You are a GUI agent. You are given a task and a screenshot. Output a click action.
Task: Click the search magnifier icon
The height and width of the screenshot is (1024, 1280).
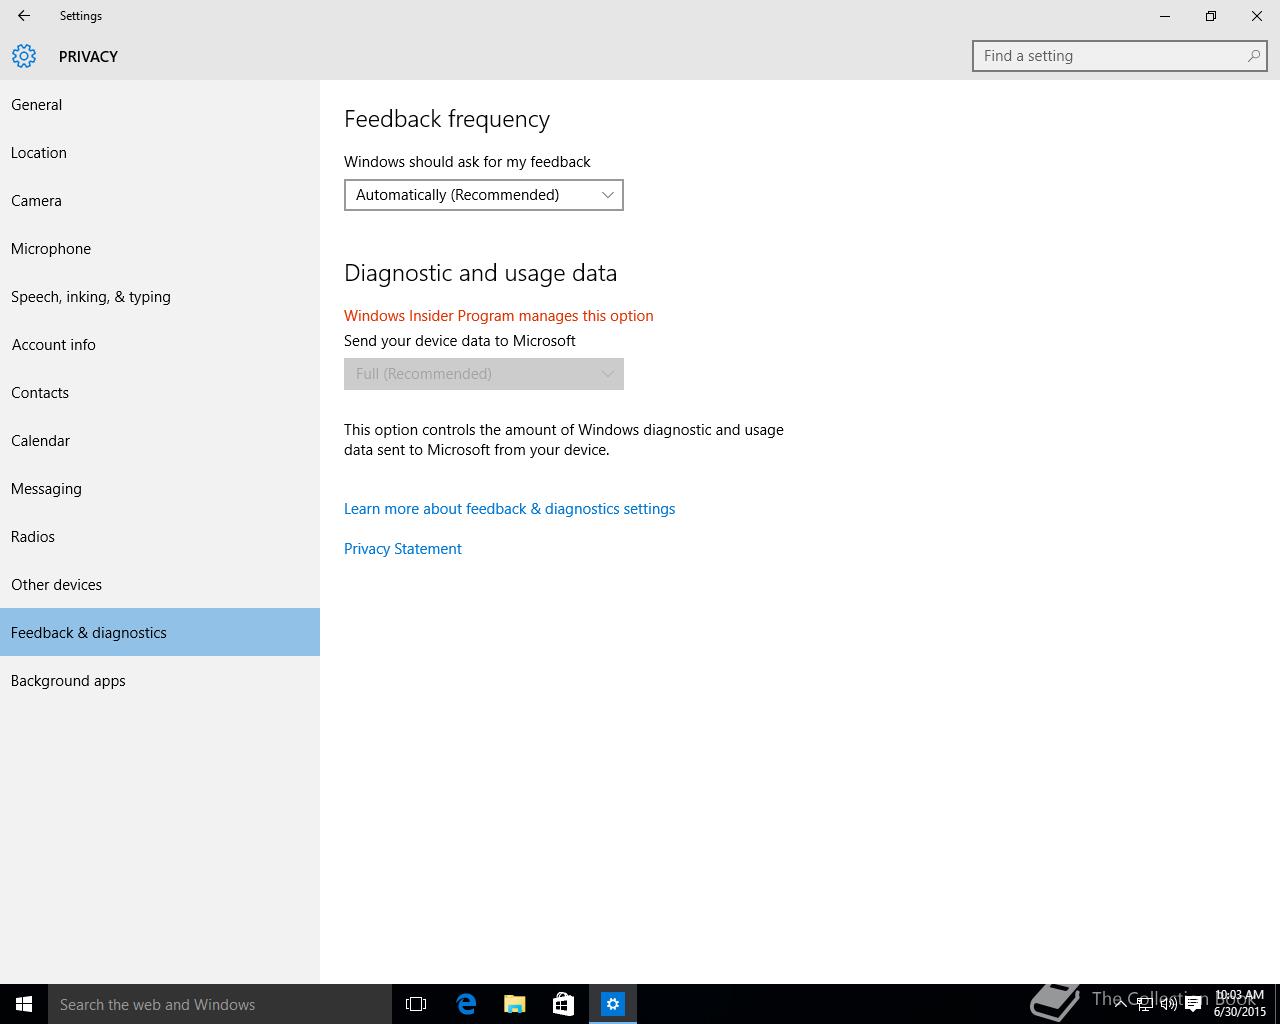(x=1253, y=56)
